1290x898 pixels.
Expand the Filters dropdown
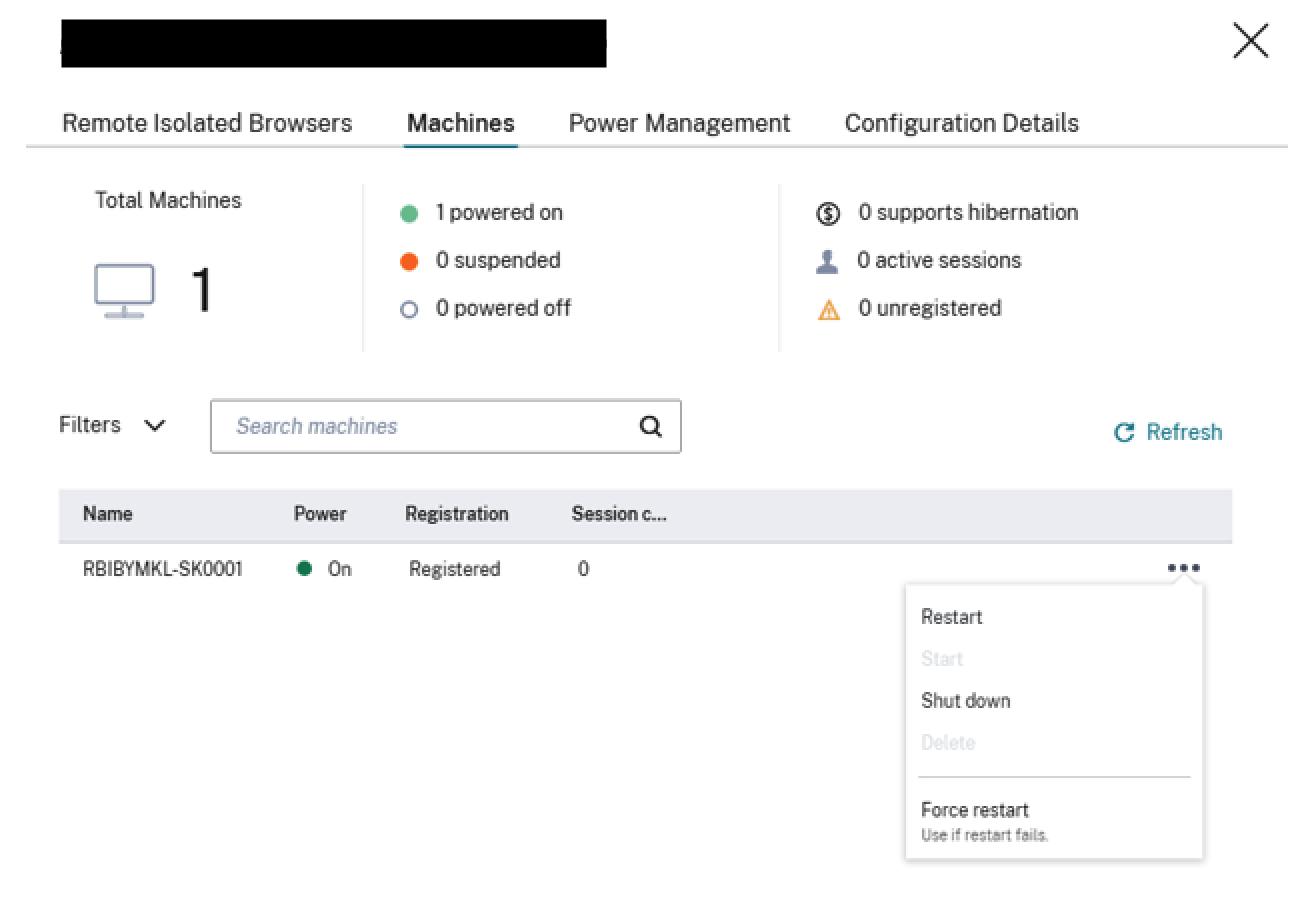pos(112,425)
